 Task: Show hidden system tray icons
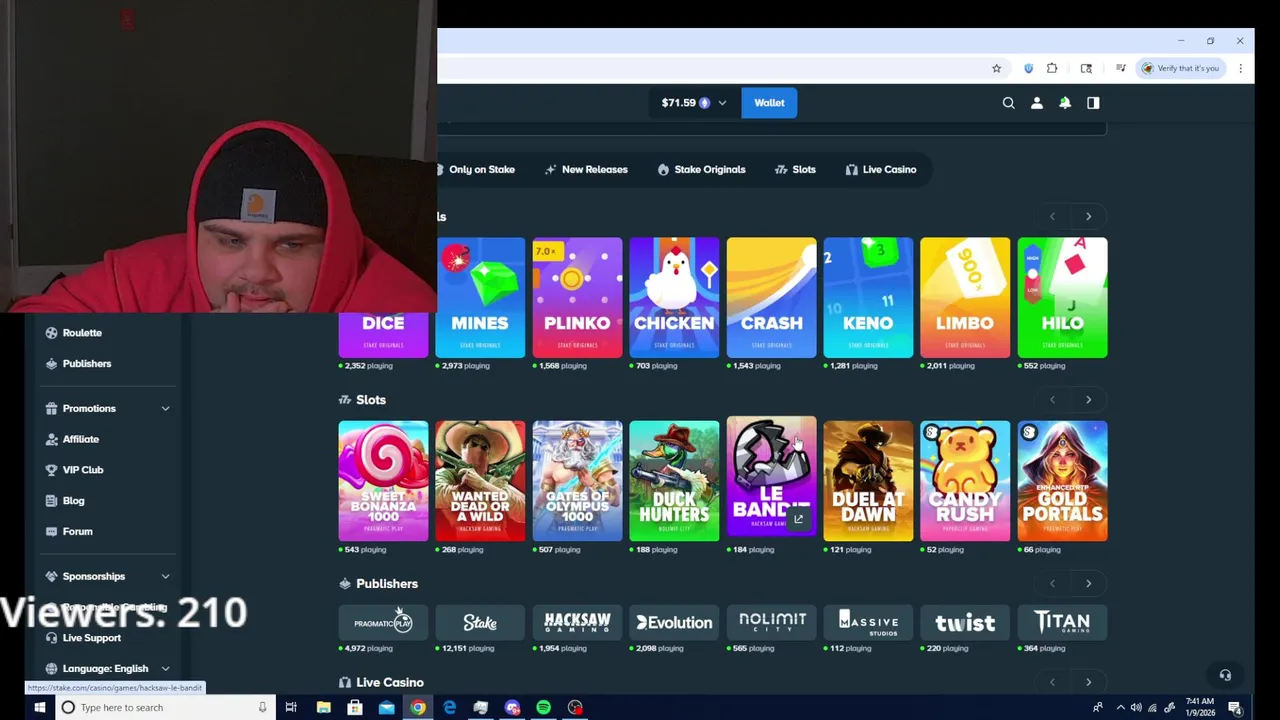point(1120,708)
